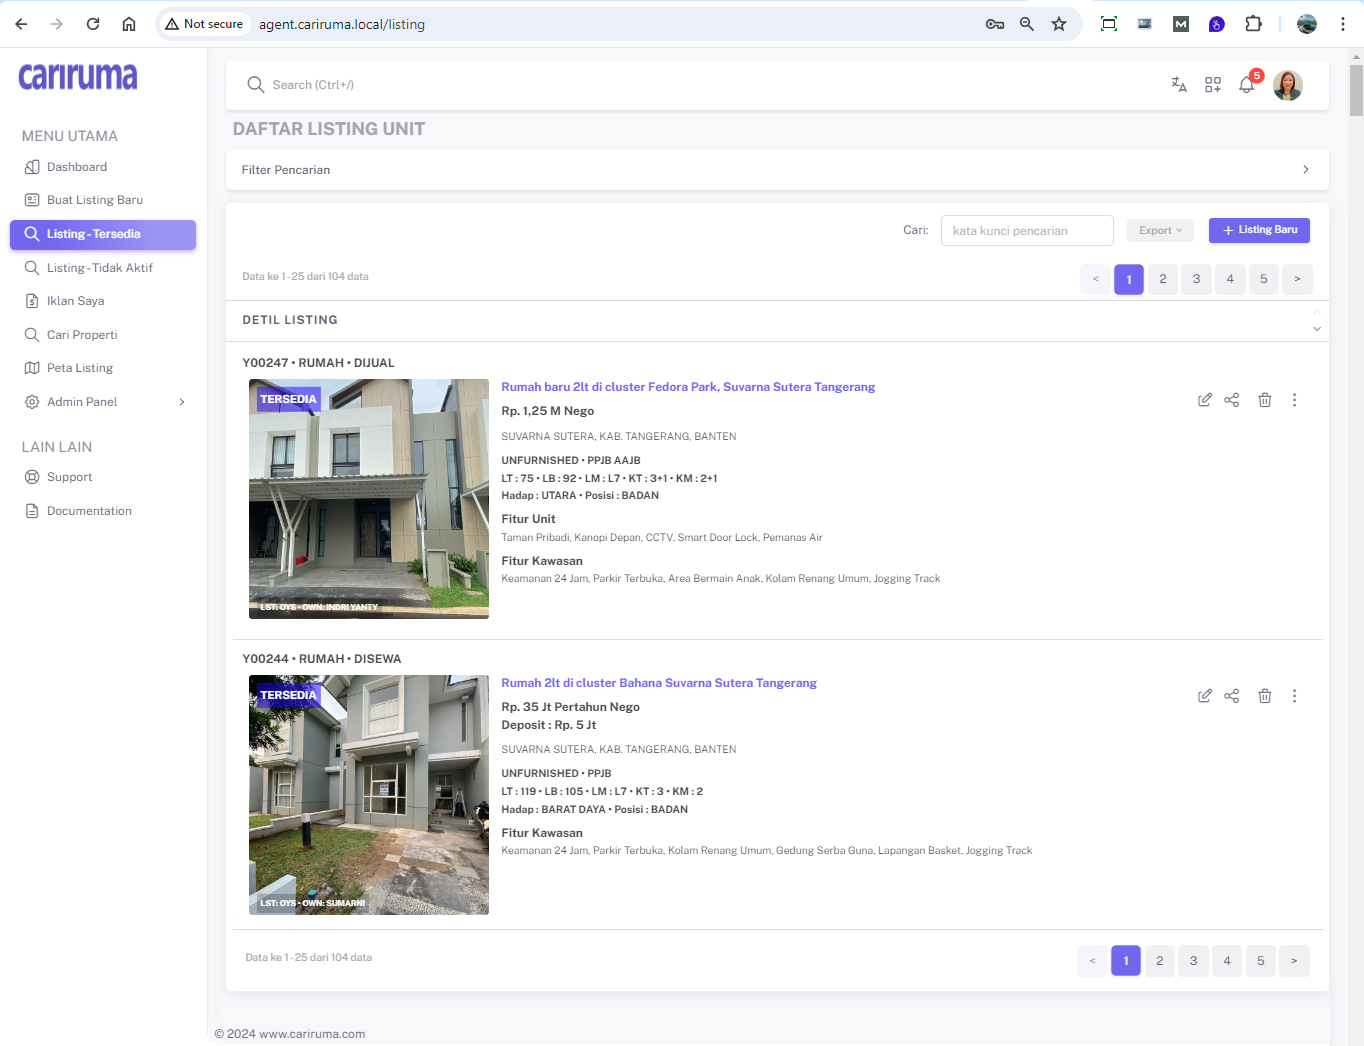1364x1046 pixels.
Task: Open more options for listing Y00247
Action: coord(1294,400)
